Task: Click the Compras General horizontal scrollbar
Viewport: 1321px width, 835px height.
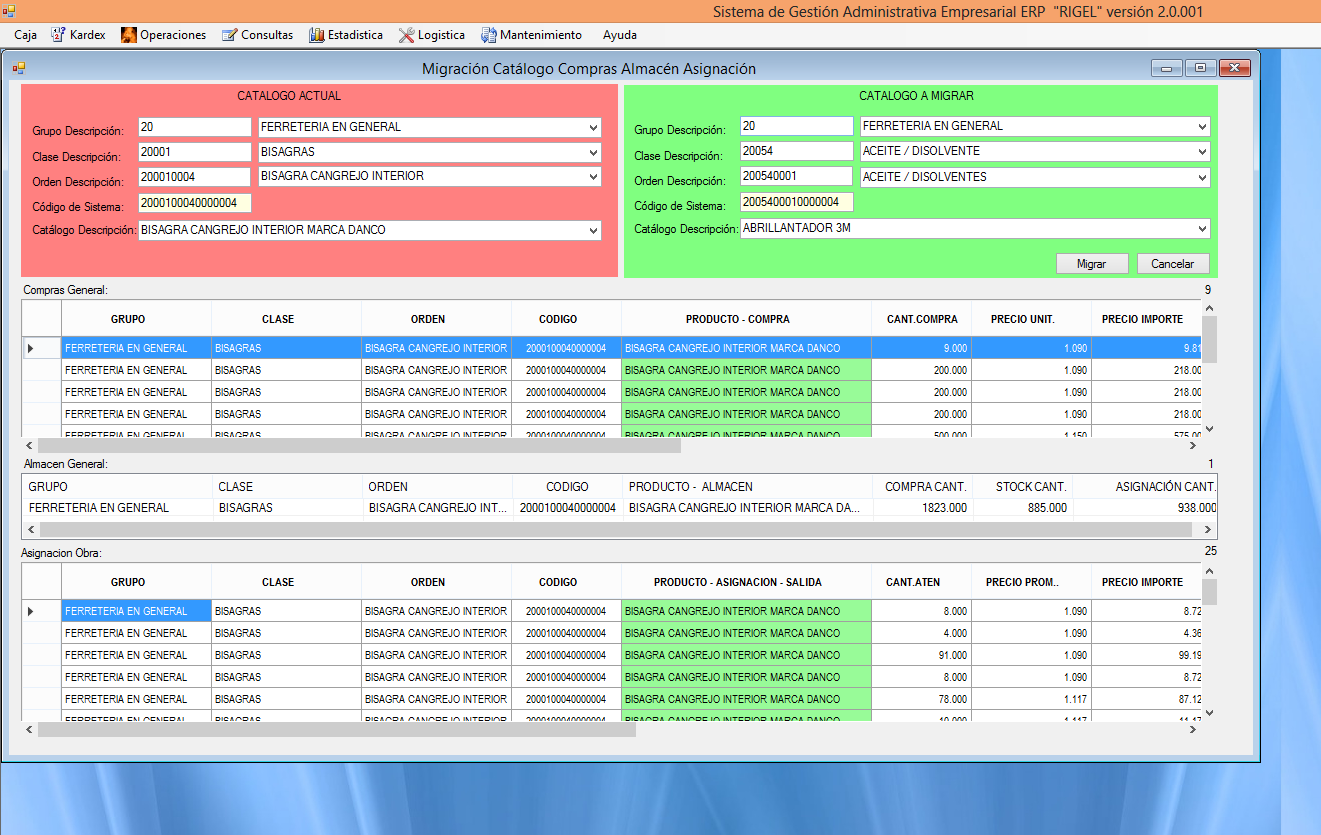Action: (360, 446)
